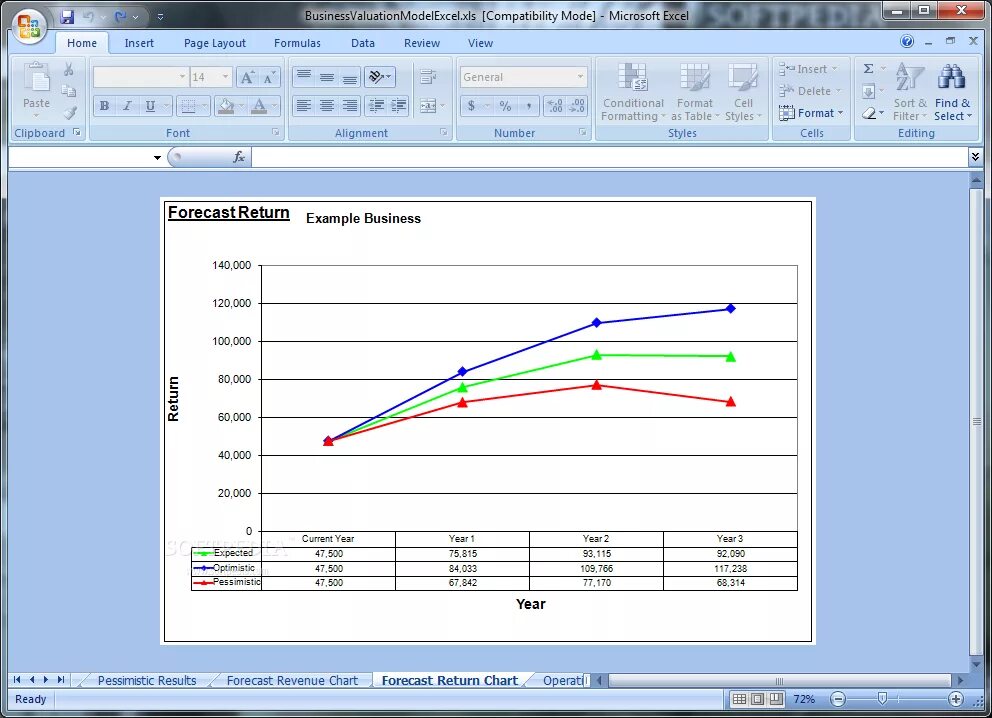The image size is (992, 718).
Task: Click the zoom slider handle
Action: click(x=882, y=699)
